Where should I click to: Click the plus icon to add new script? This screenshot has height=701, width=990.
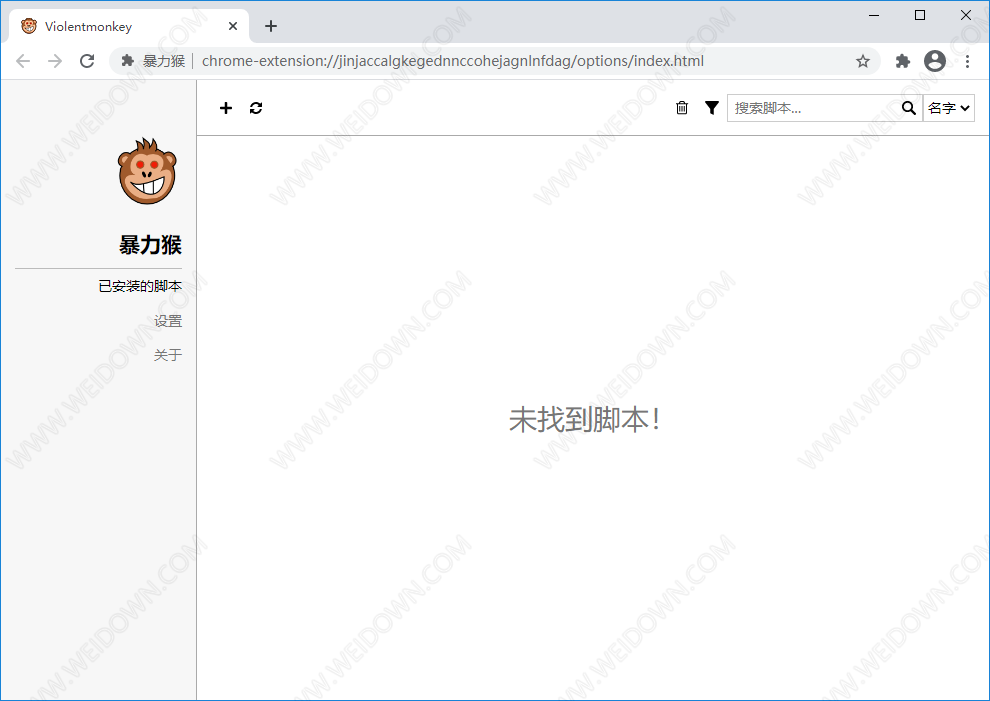(225, 108)
